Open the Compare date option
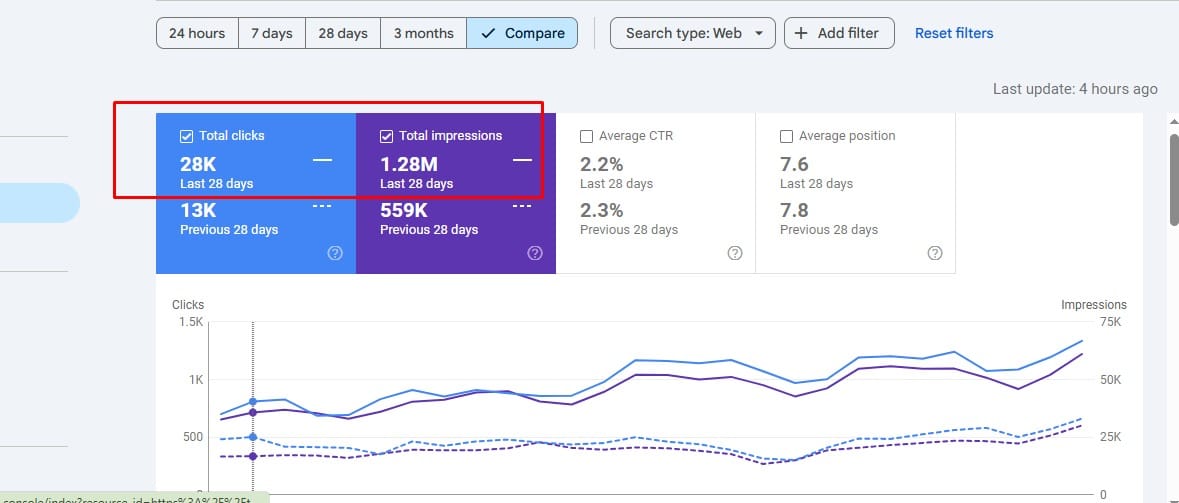 pyautogui.click(x=522, y=33)
